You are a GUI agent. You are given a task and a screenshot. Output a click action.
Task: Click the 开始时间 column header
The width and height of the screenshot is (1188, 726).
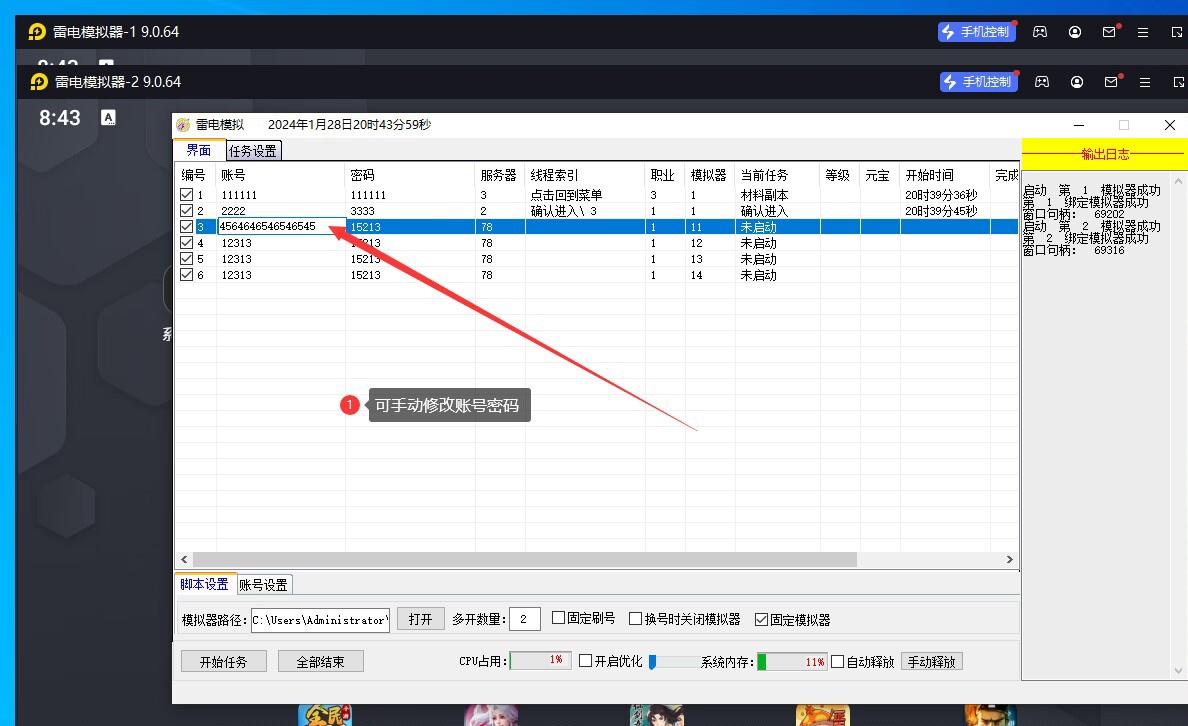click(x=945, y=175)
